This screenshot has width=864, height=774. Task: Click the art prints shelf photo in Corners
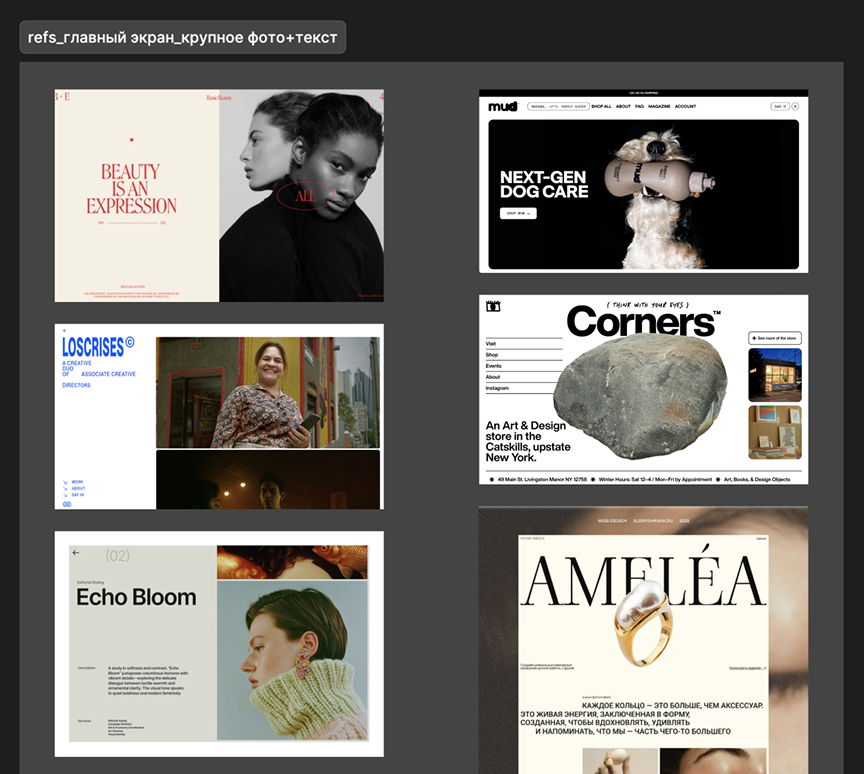pyautogui.click(x=775, y=432)
